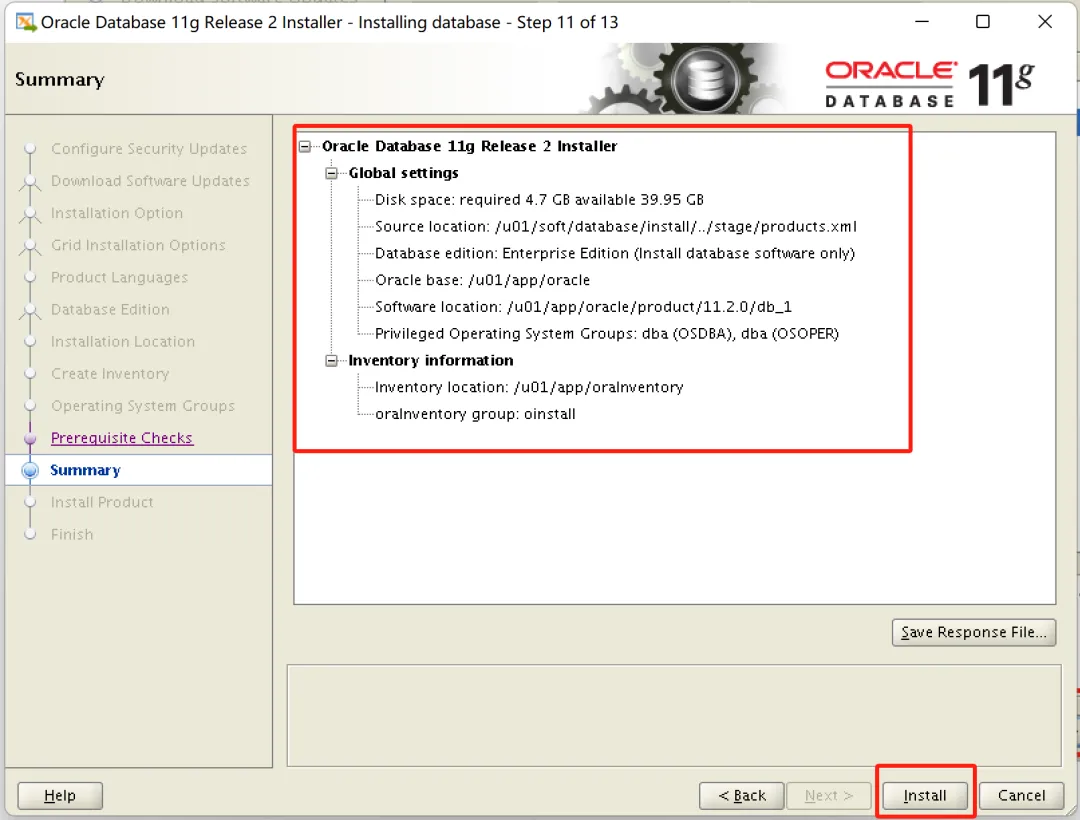Image resolution: width=1080 pixels, height=820 pixels.
Task: Select 'Oracle Database 11g Release 2 Installer' root label
Action: click(x=469, y=146)
